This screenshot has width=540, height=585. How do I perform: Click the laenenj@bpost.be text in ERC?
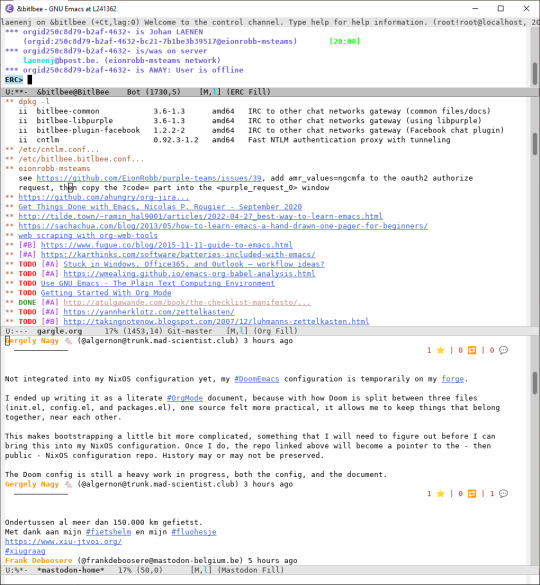point(61,60)
